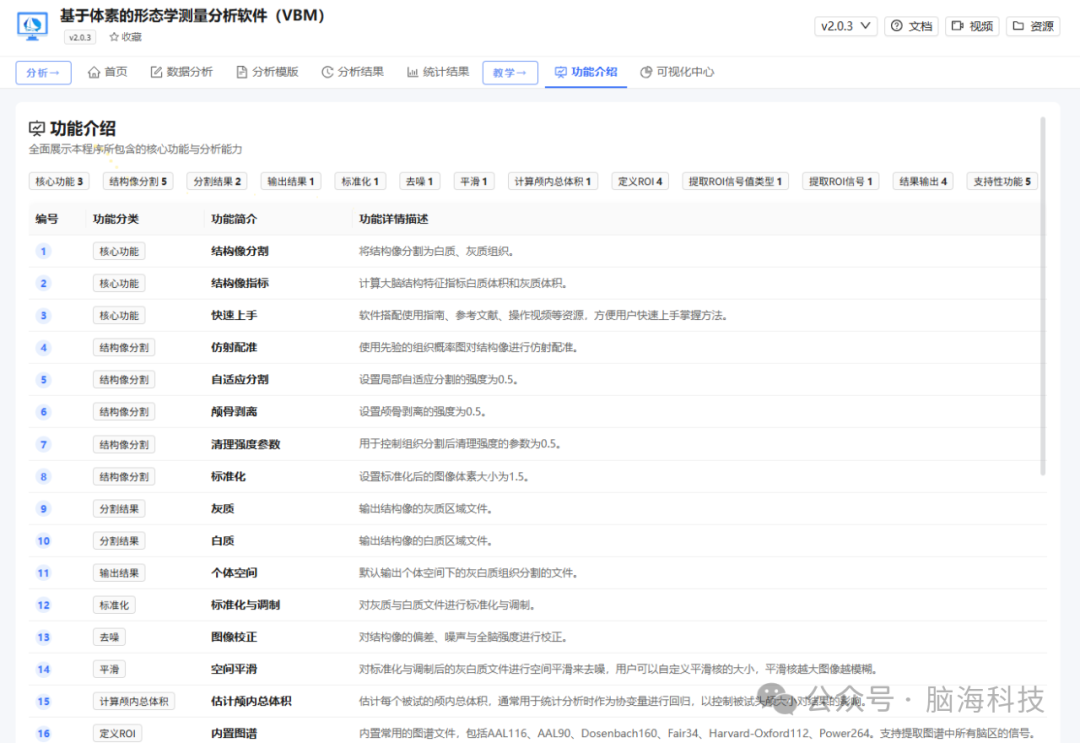Switch to the 分析模版 tab
Screen dimensions: 1080x743
click(x=267, y=72)
